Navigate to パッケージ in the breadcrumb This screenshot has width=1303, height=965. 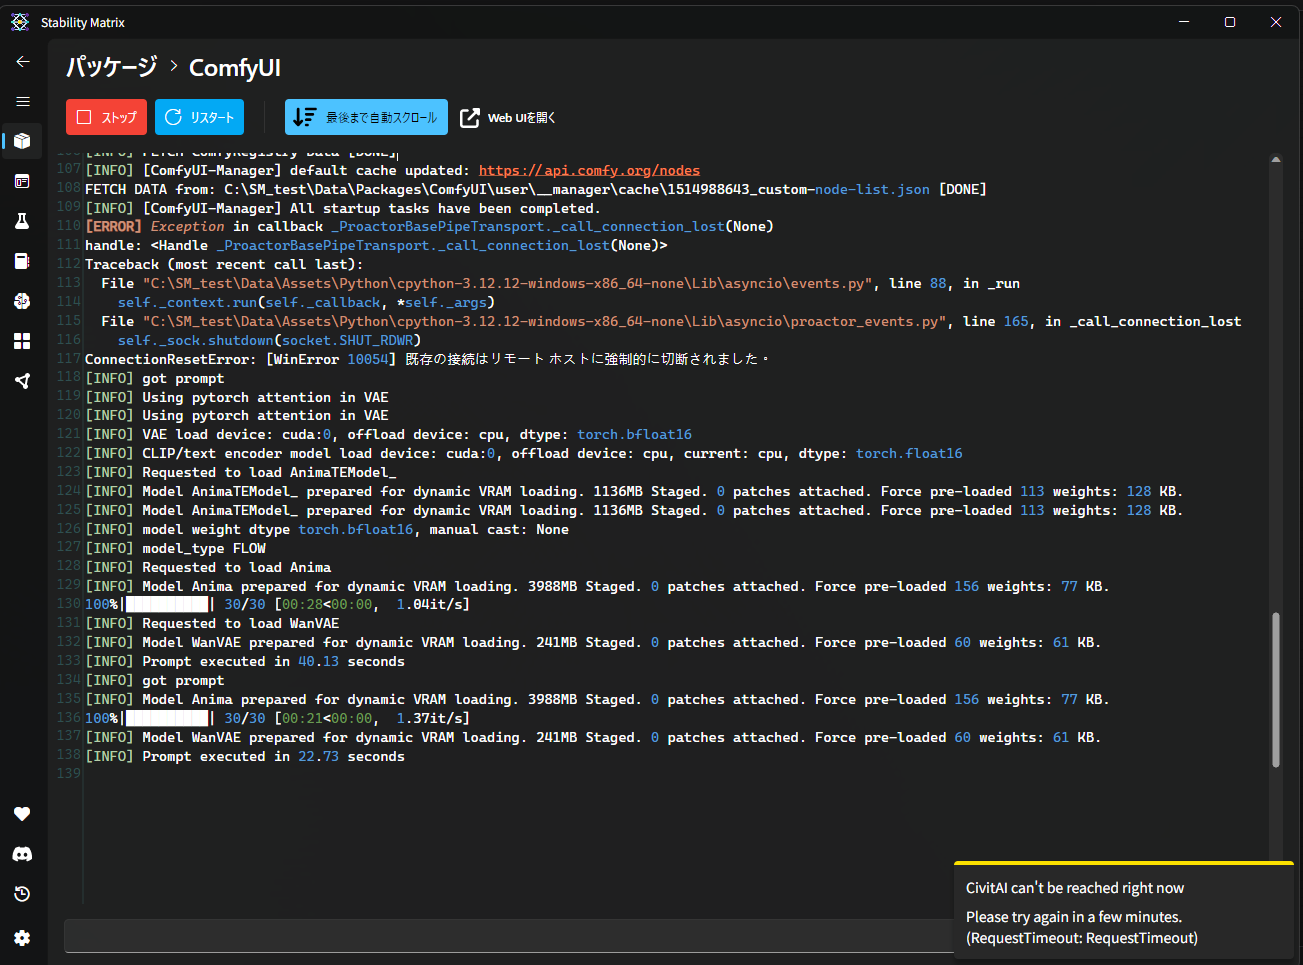click(x=112, y=67)
